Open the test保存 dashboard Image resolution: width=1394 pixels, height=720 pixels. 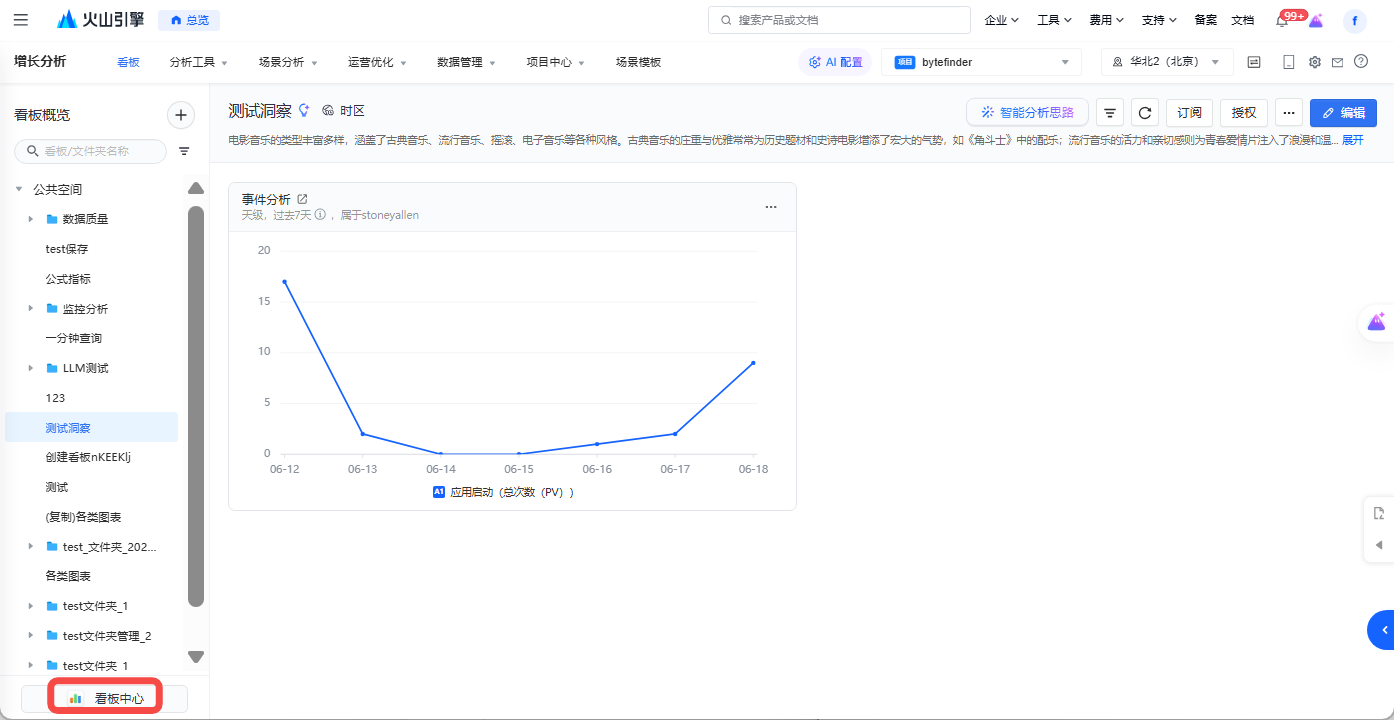click(67, 249)
